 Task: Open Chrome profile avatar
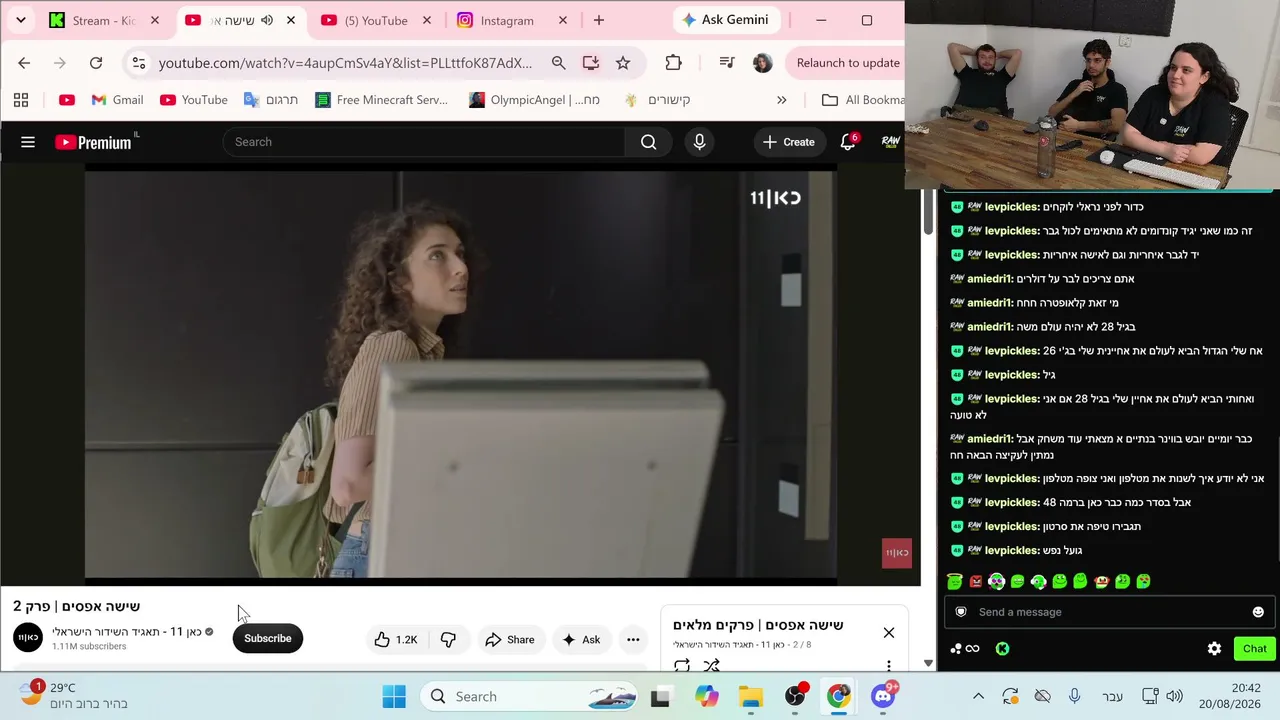pos(762,63)
